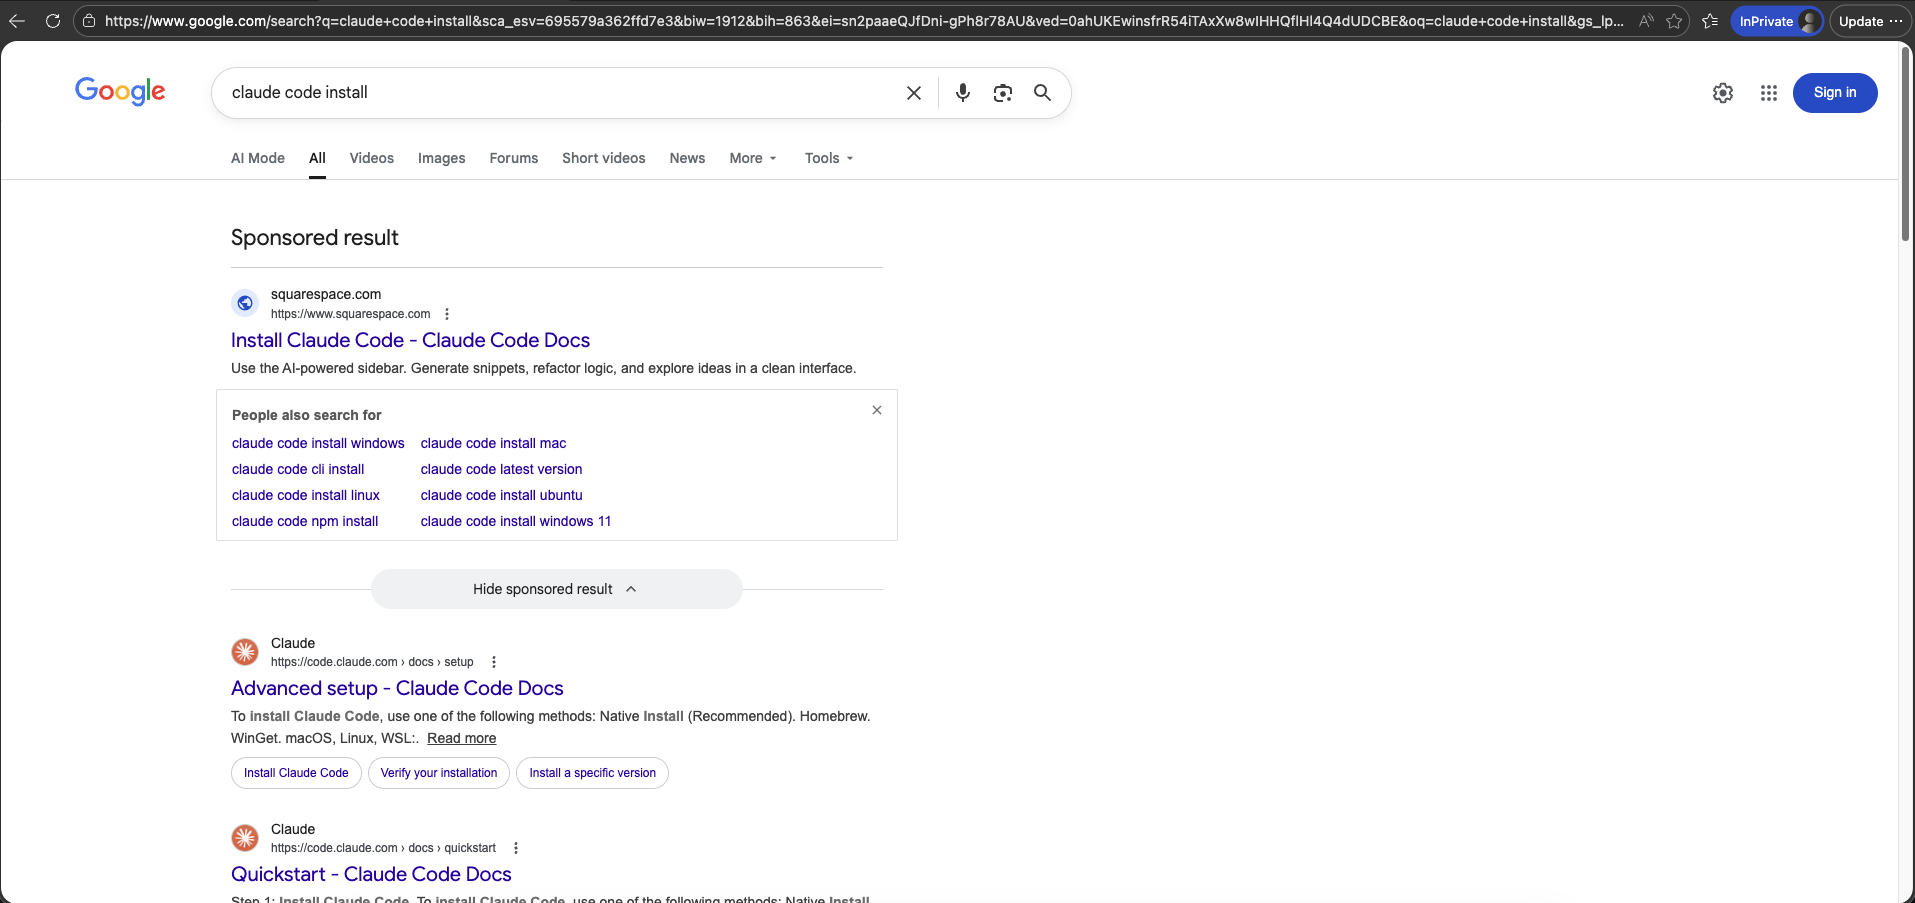Switch to the Videos tab

pos(372,158)
